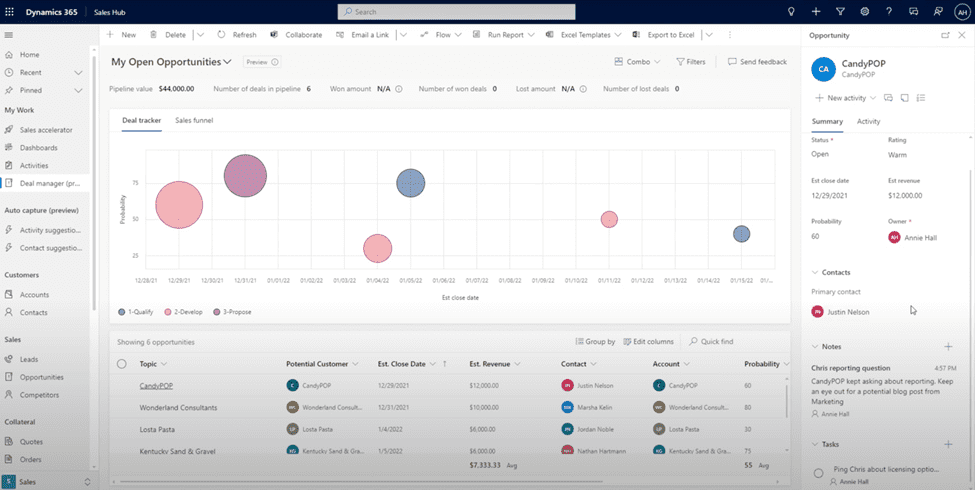Add a new note with plus icon
This screenshot has height=490, width=975.
pyautogui.click(x=948, y=346)
